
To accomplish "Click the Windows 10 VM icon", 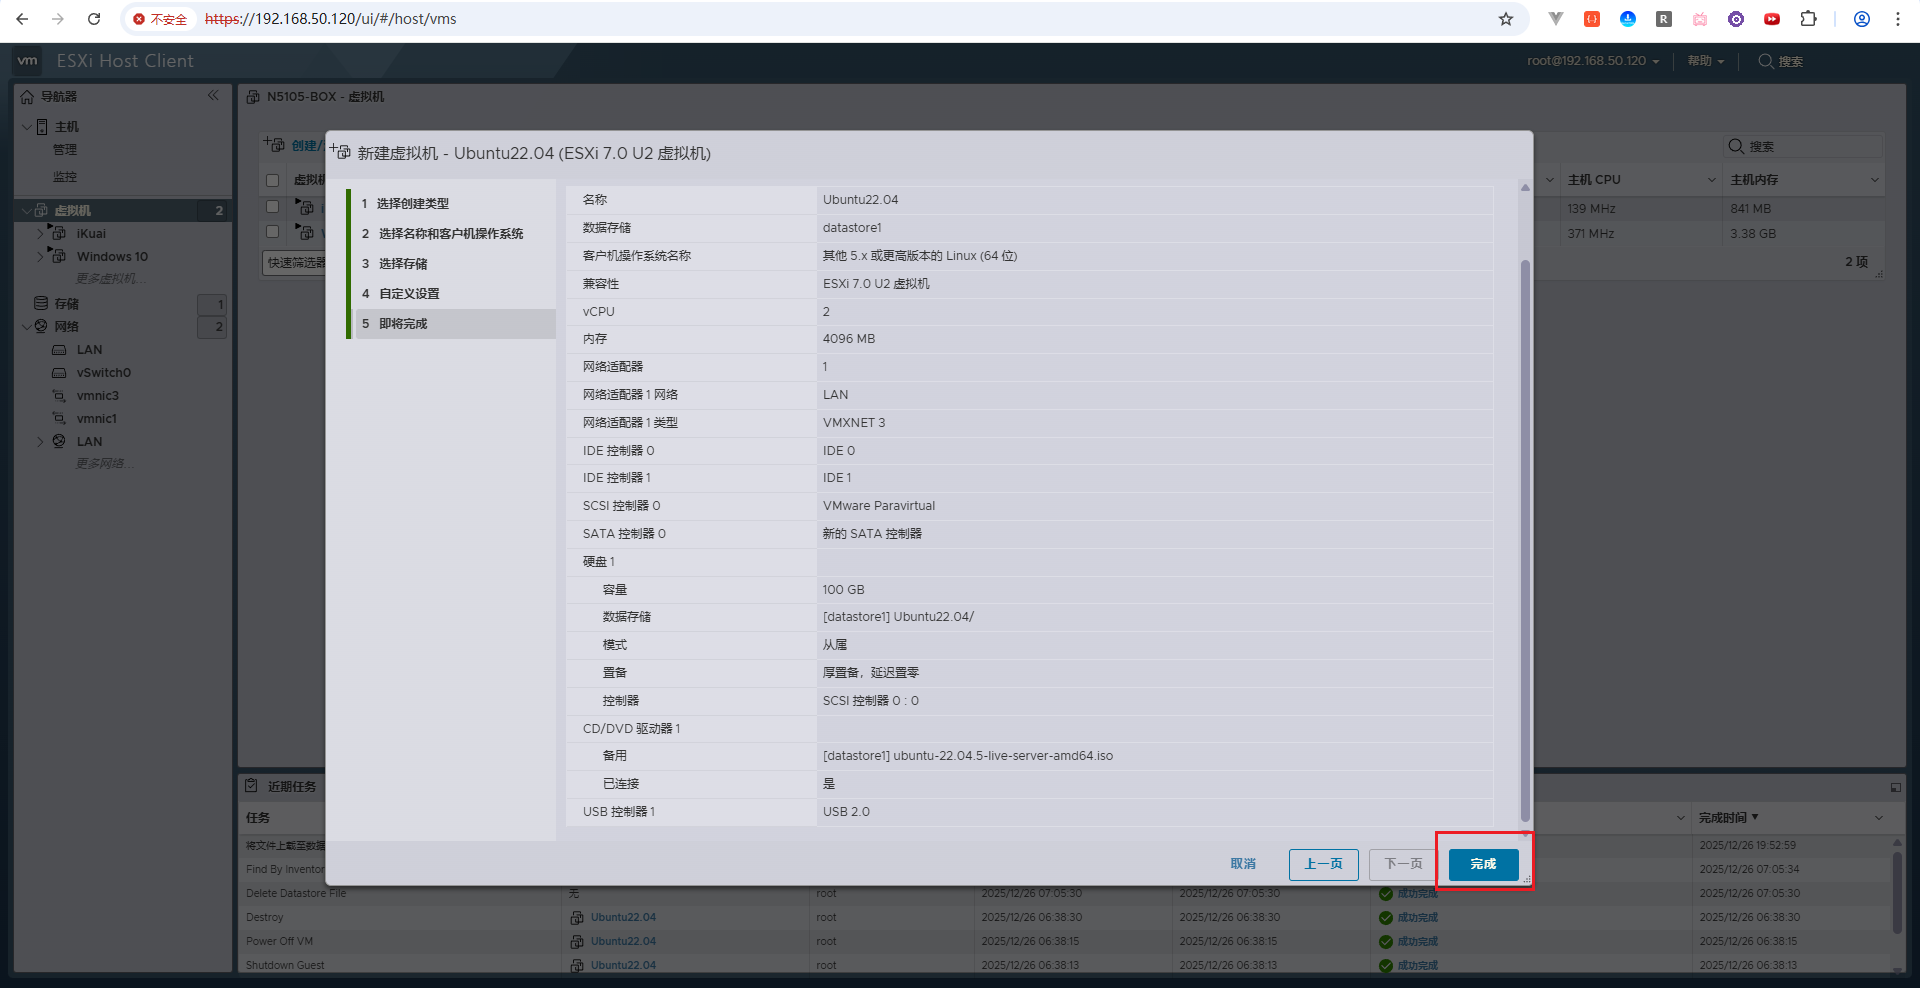I will tap(59, 257).
